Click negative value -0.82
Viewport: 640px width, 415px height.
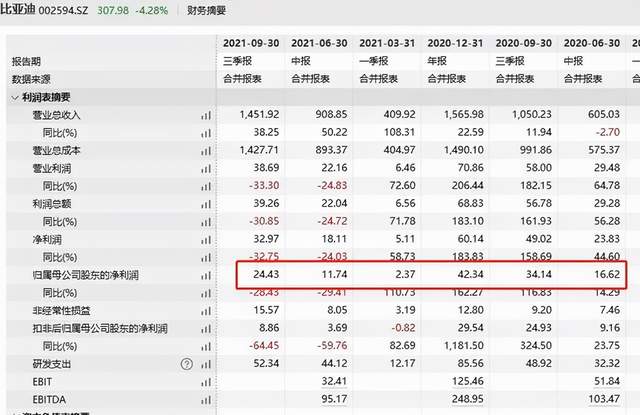pos(403,328)
